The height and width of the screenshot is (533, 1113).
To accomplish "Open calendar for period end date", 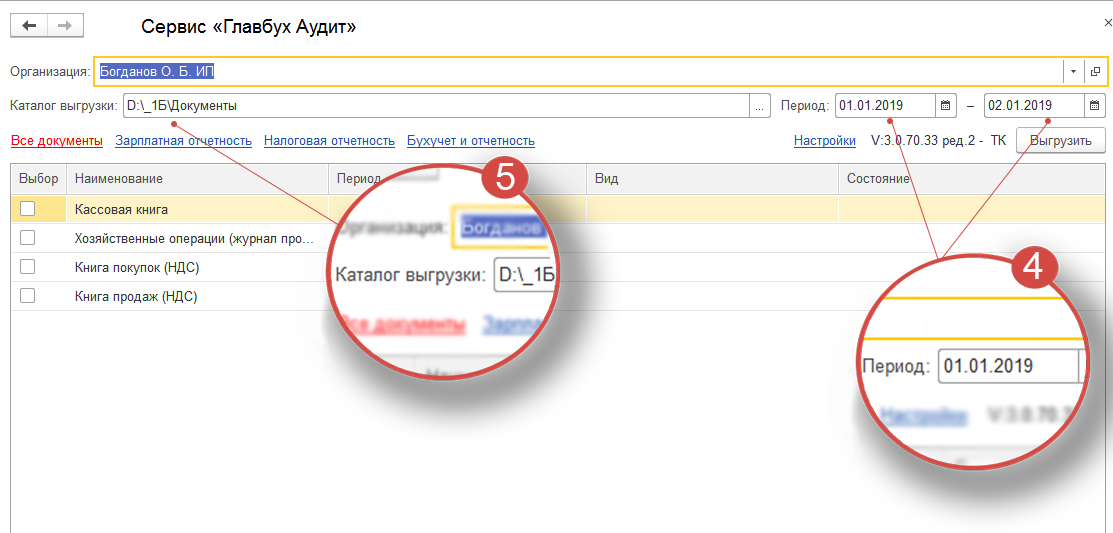I will [1094, 105].
